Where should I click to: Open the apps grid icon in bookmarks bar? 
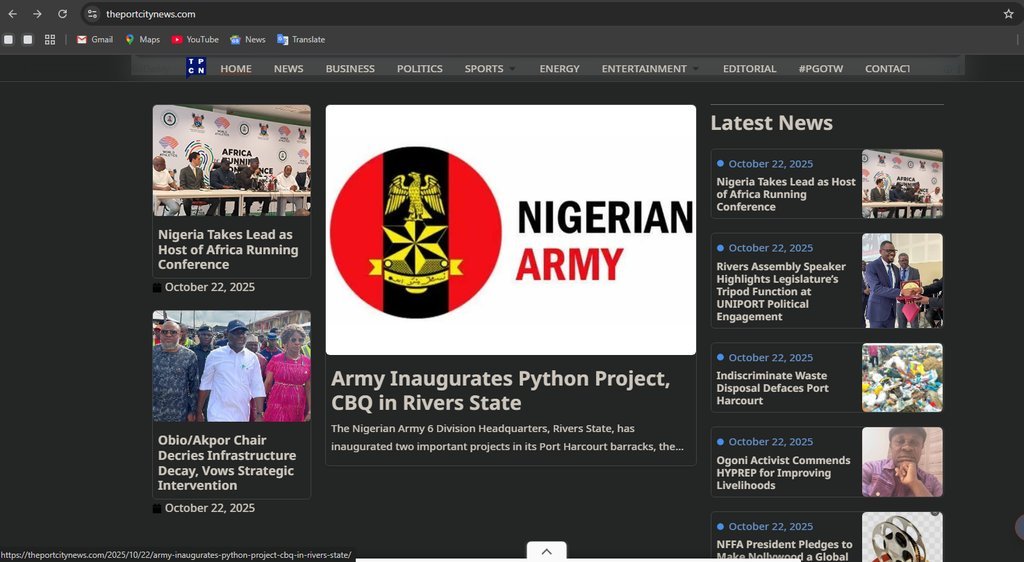point(50,40)
